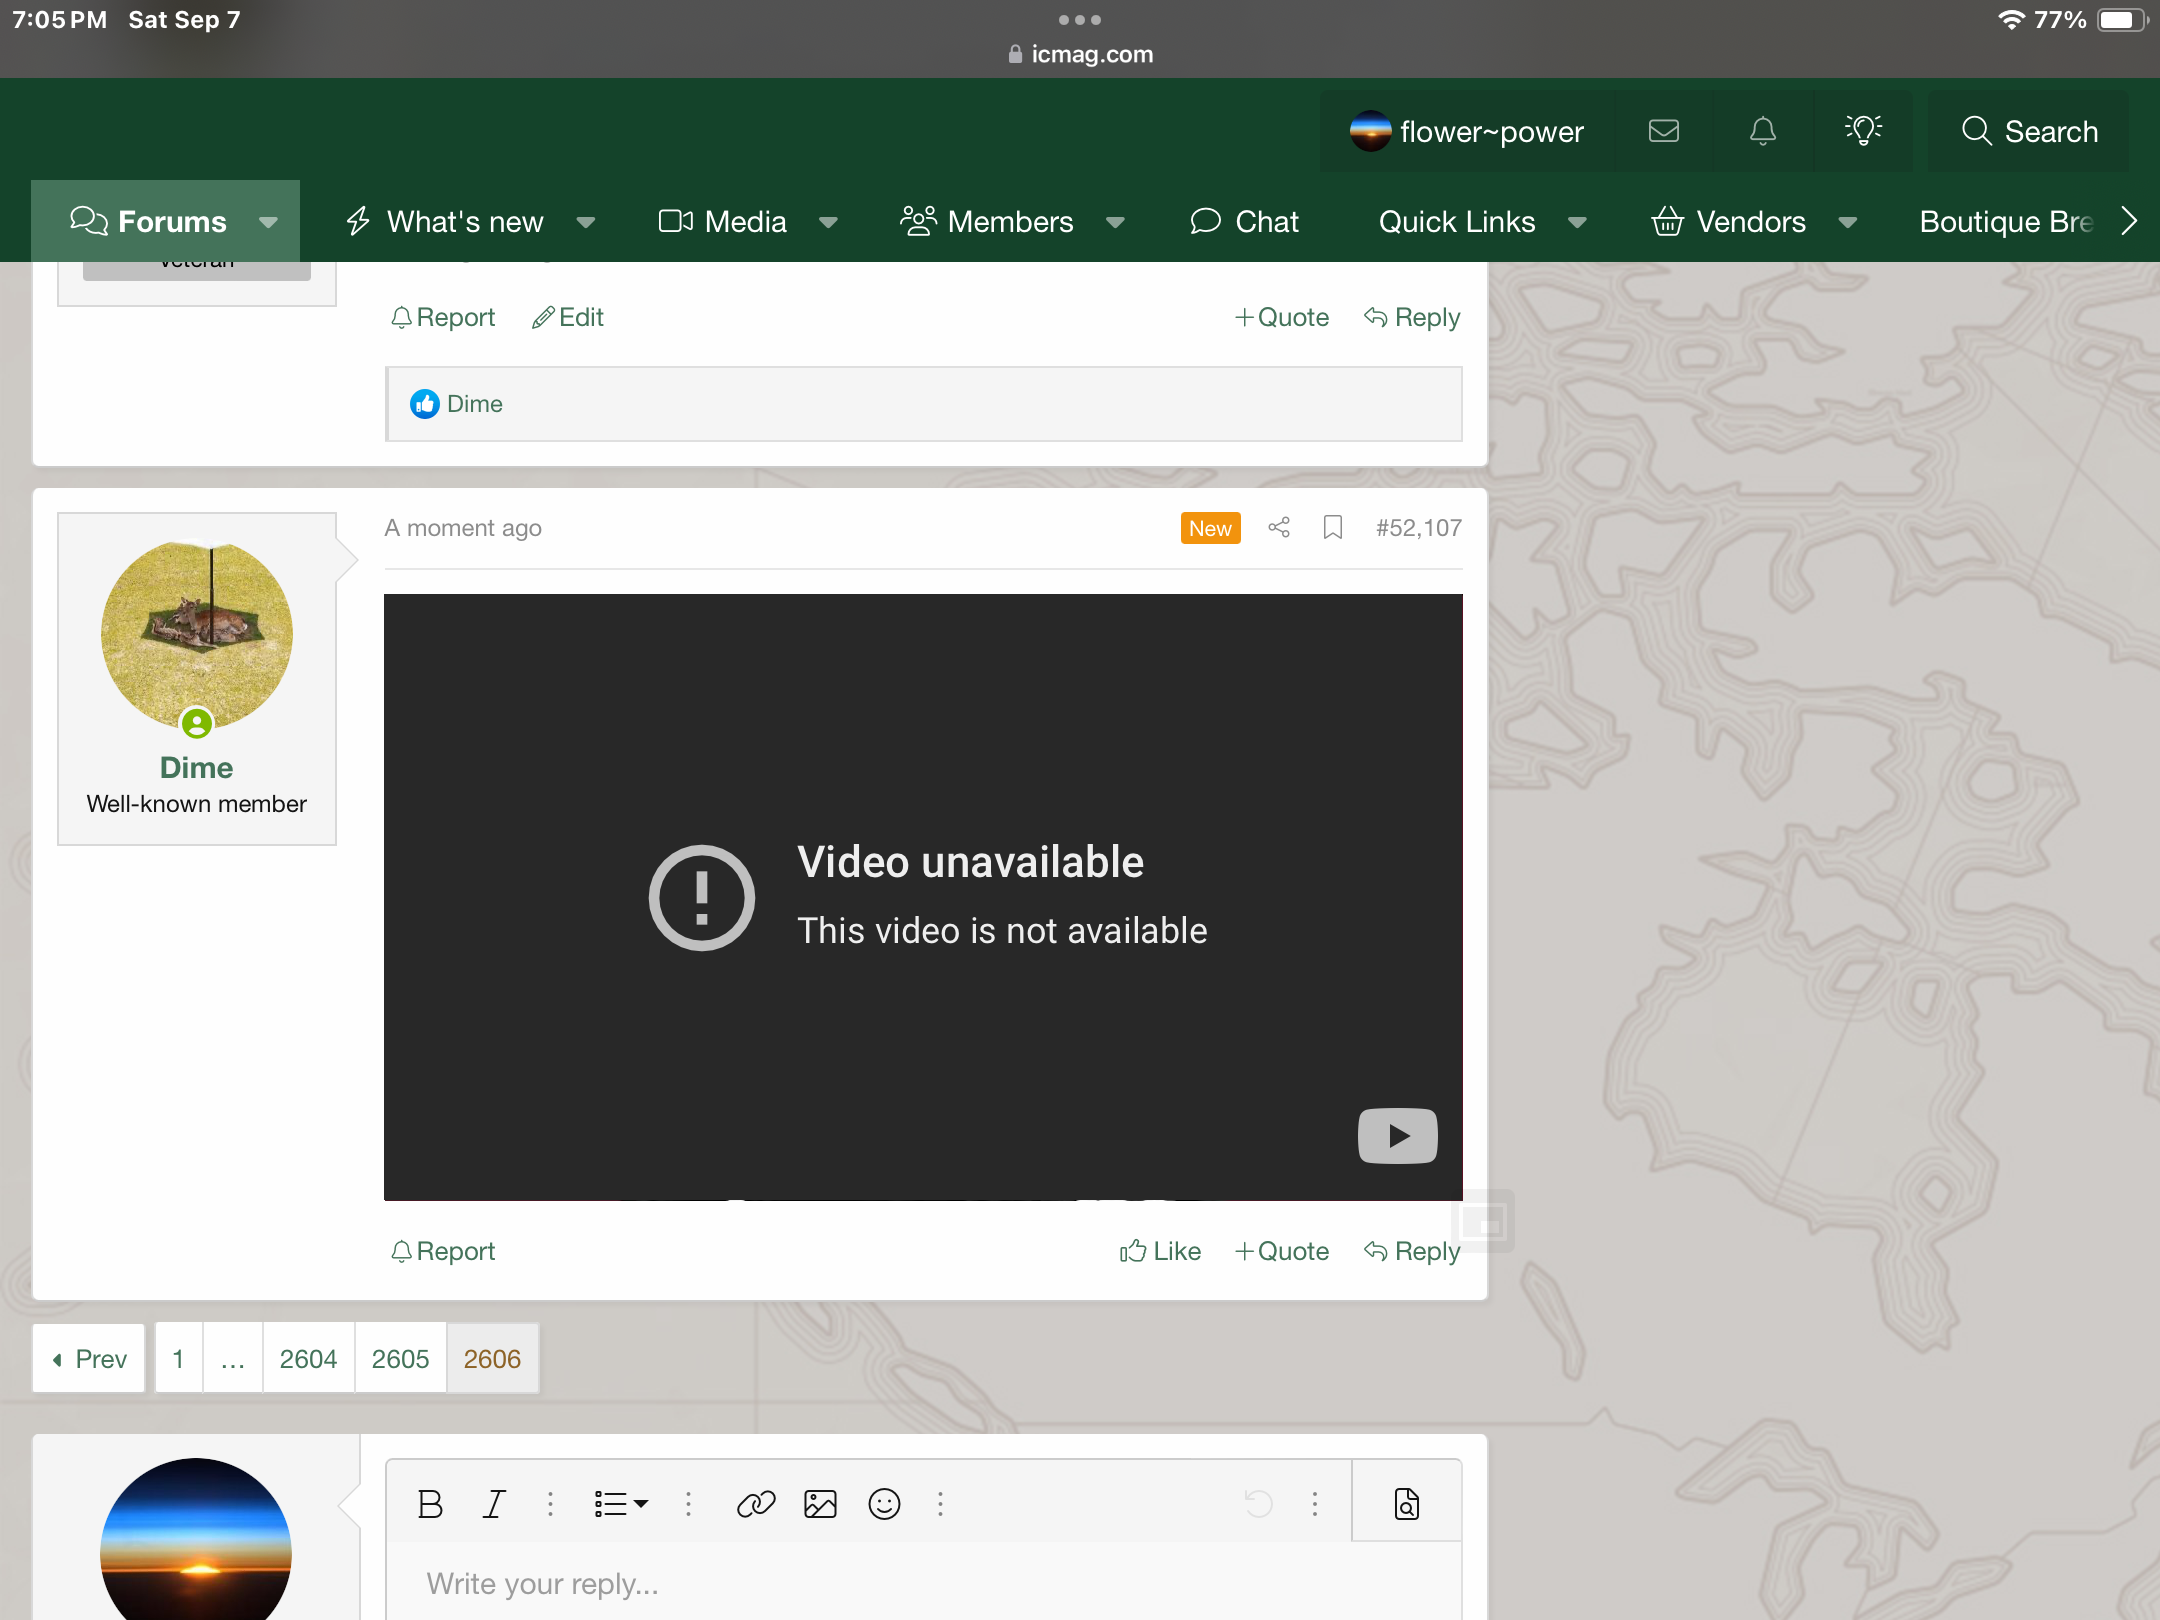Open Dime in the likes bar

475,404
